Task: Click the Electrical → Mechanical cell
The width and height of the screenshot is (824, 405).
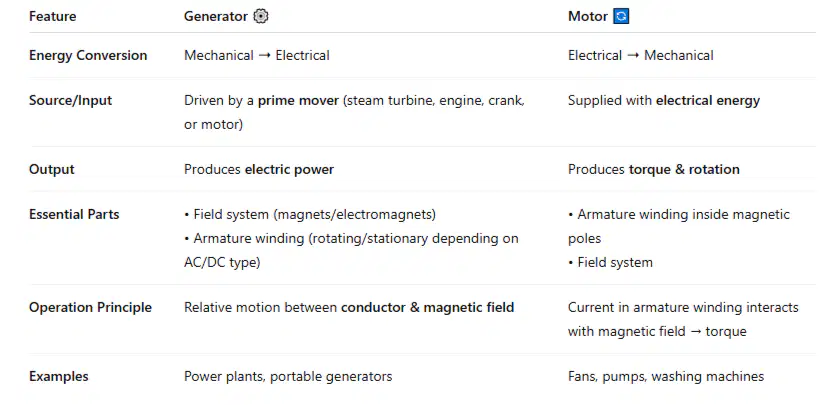Action: tap(641, 56)
